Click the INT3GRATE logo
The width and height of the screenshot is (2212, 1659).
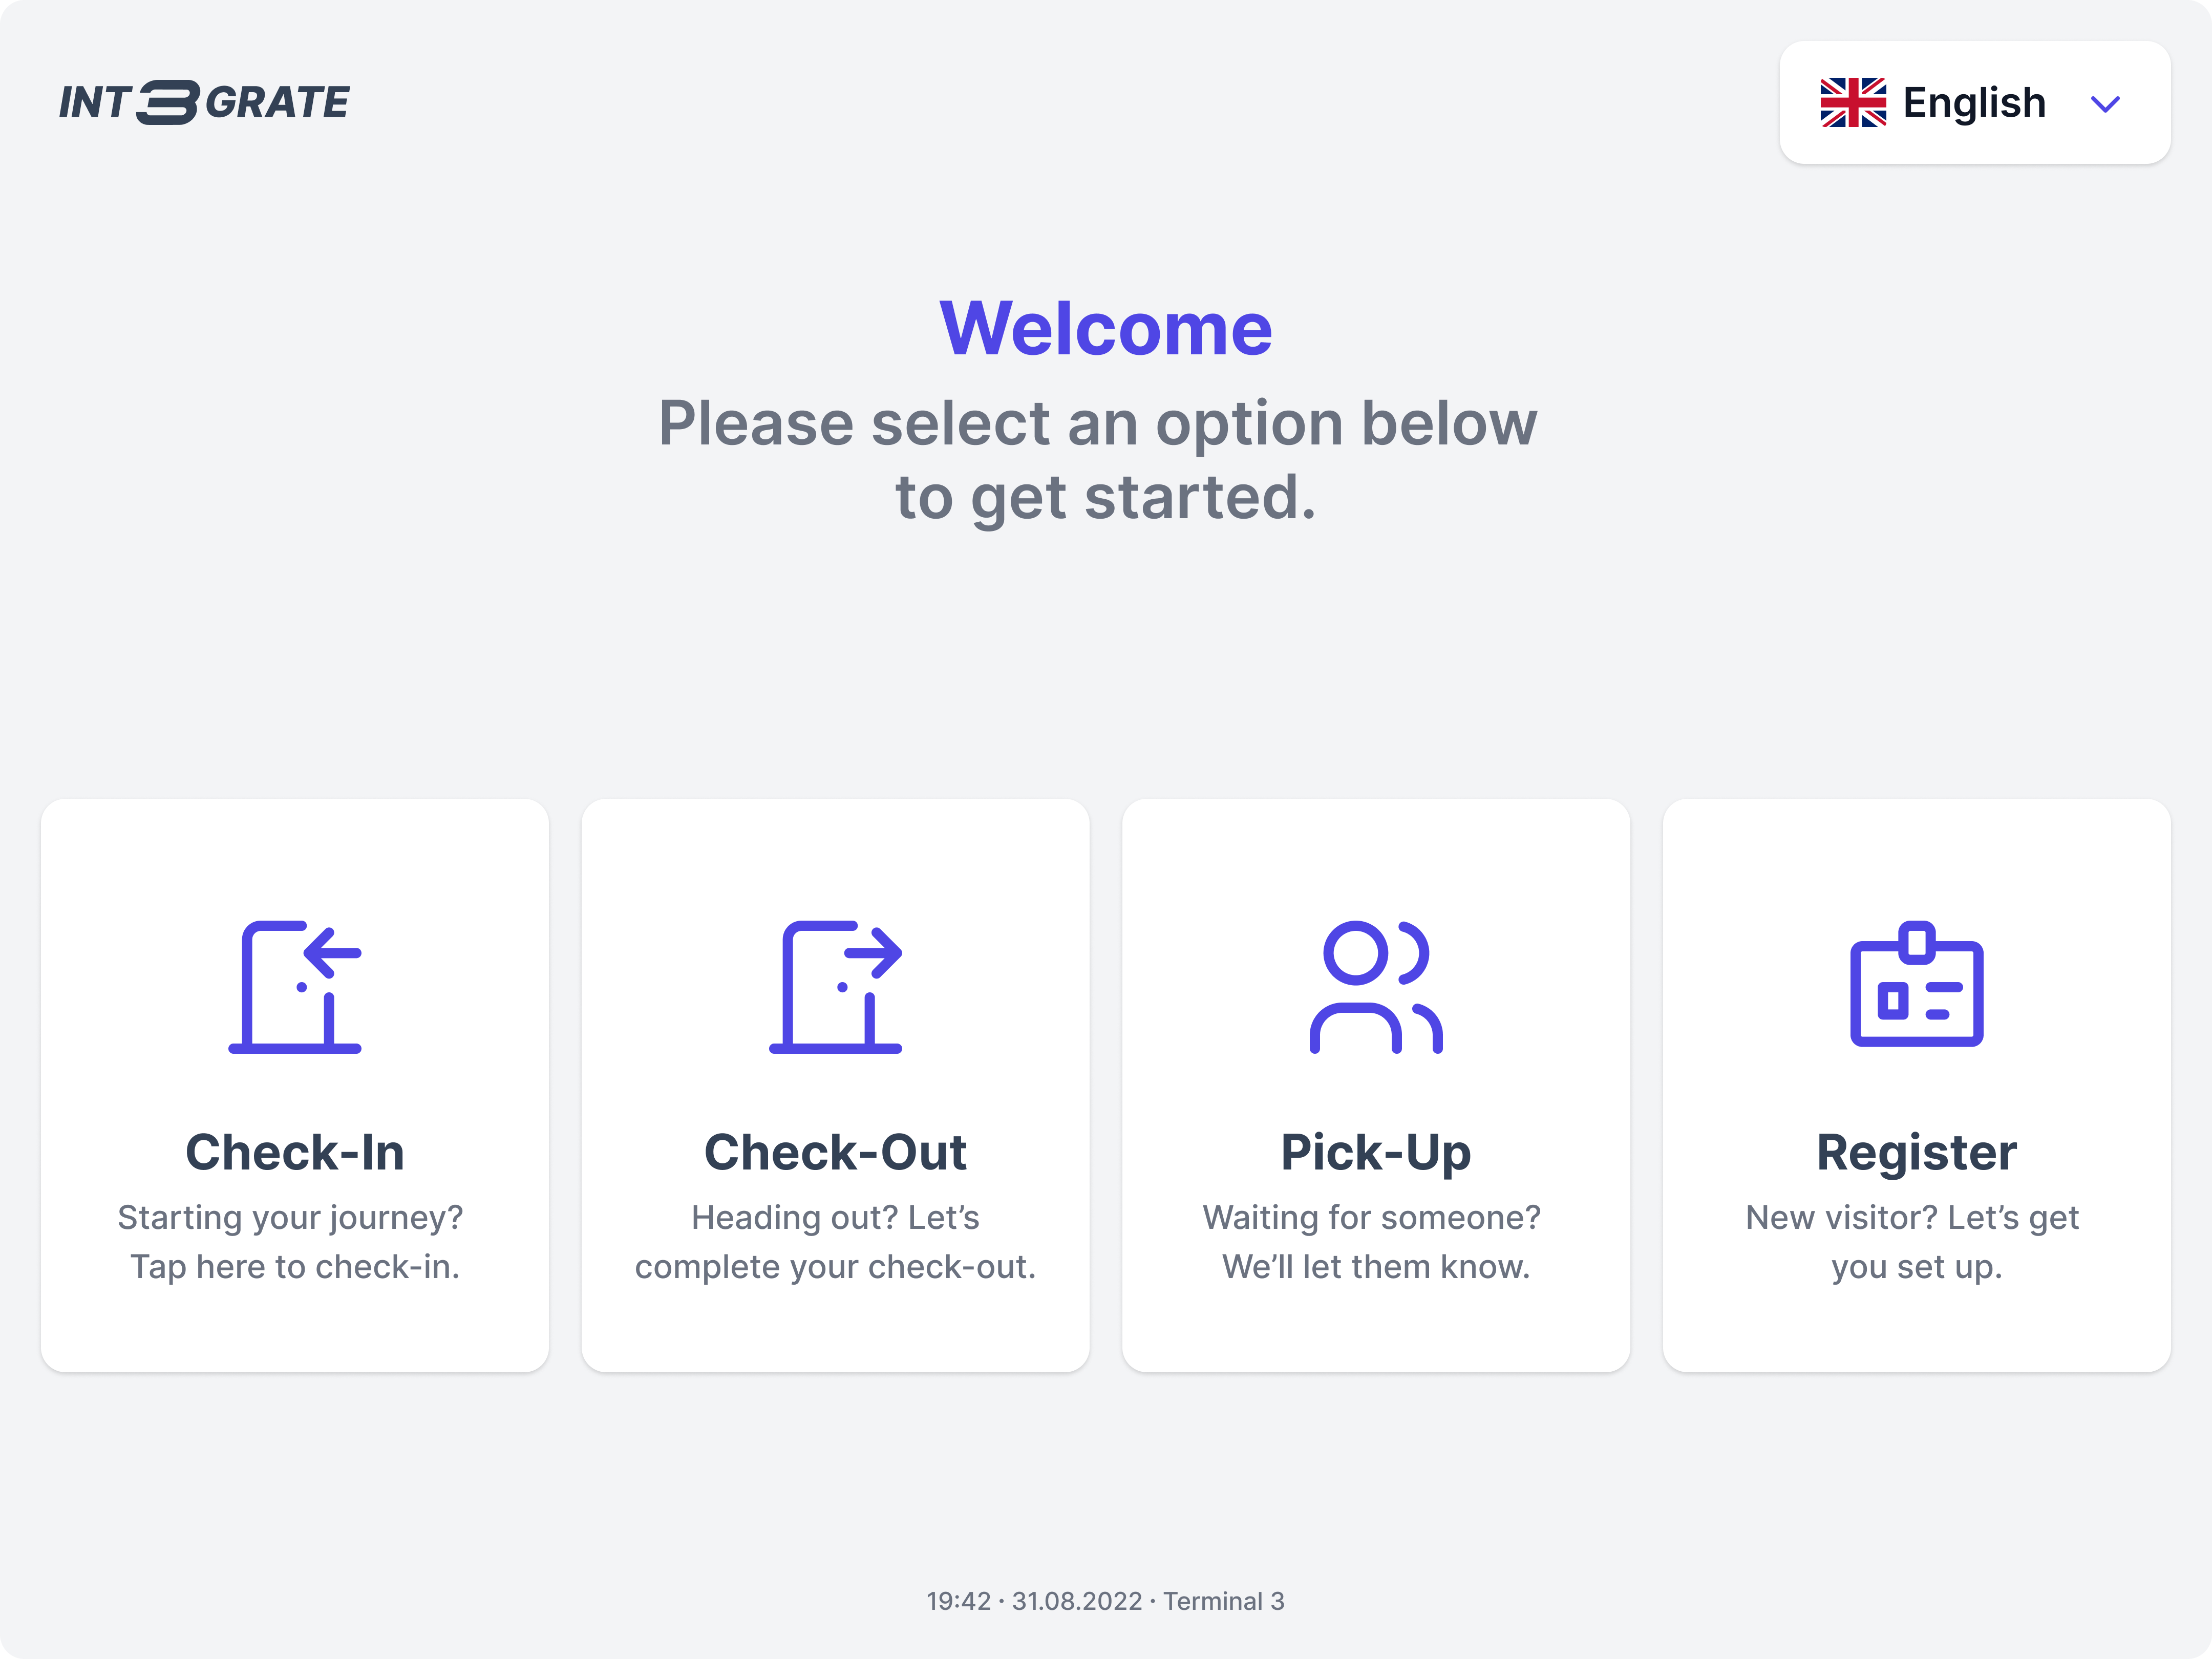[x=204, y=102]
